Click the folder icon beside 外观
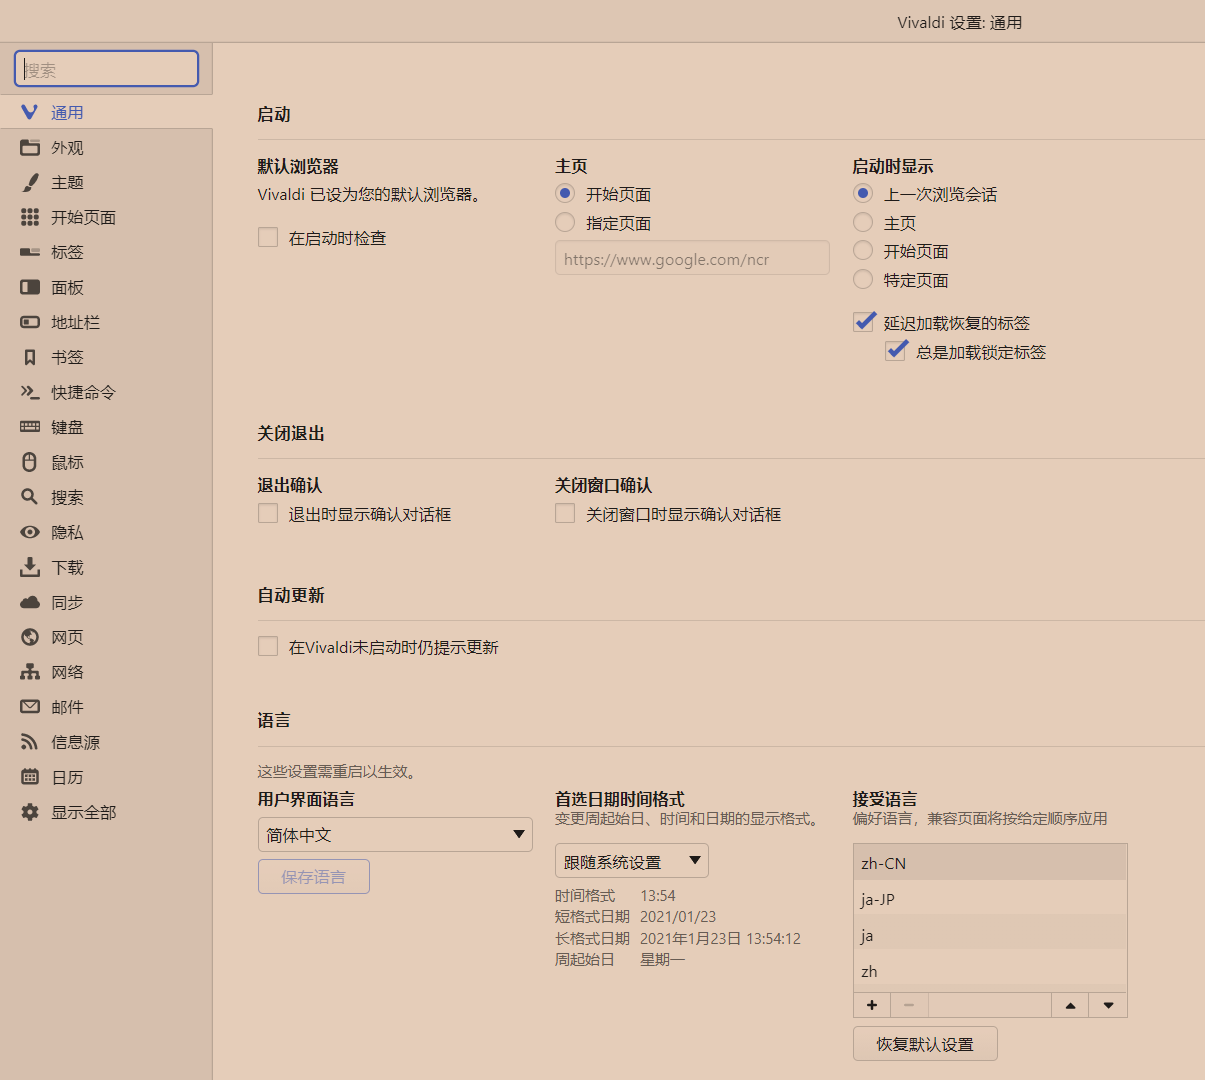 [x=30, y=147]
